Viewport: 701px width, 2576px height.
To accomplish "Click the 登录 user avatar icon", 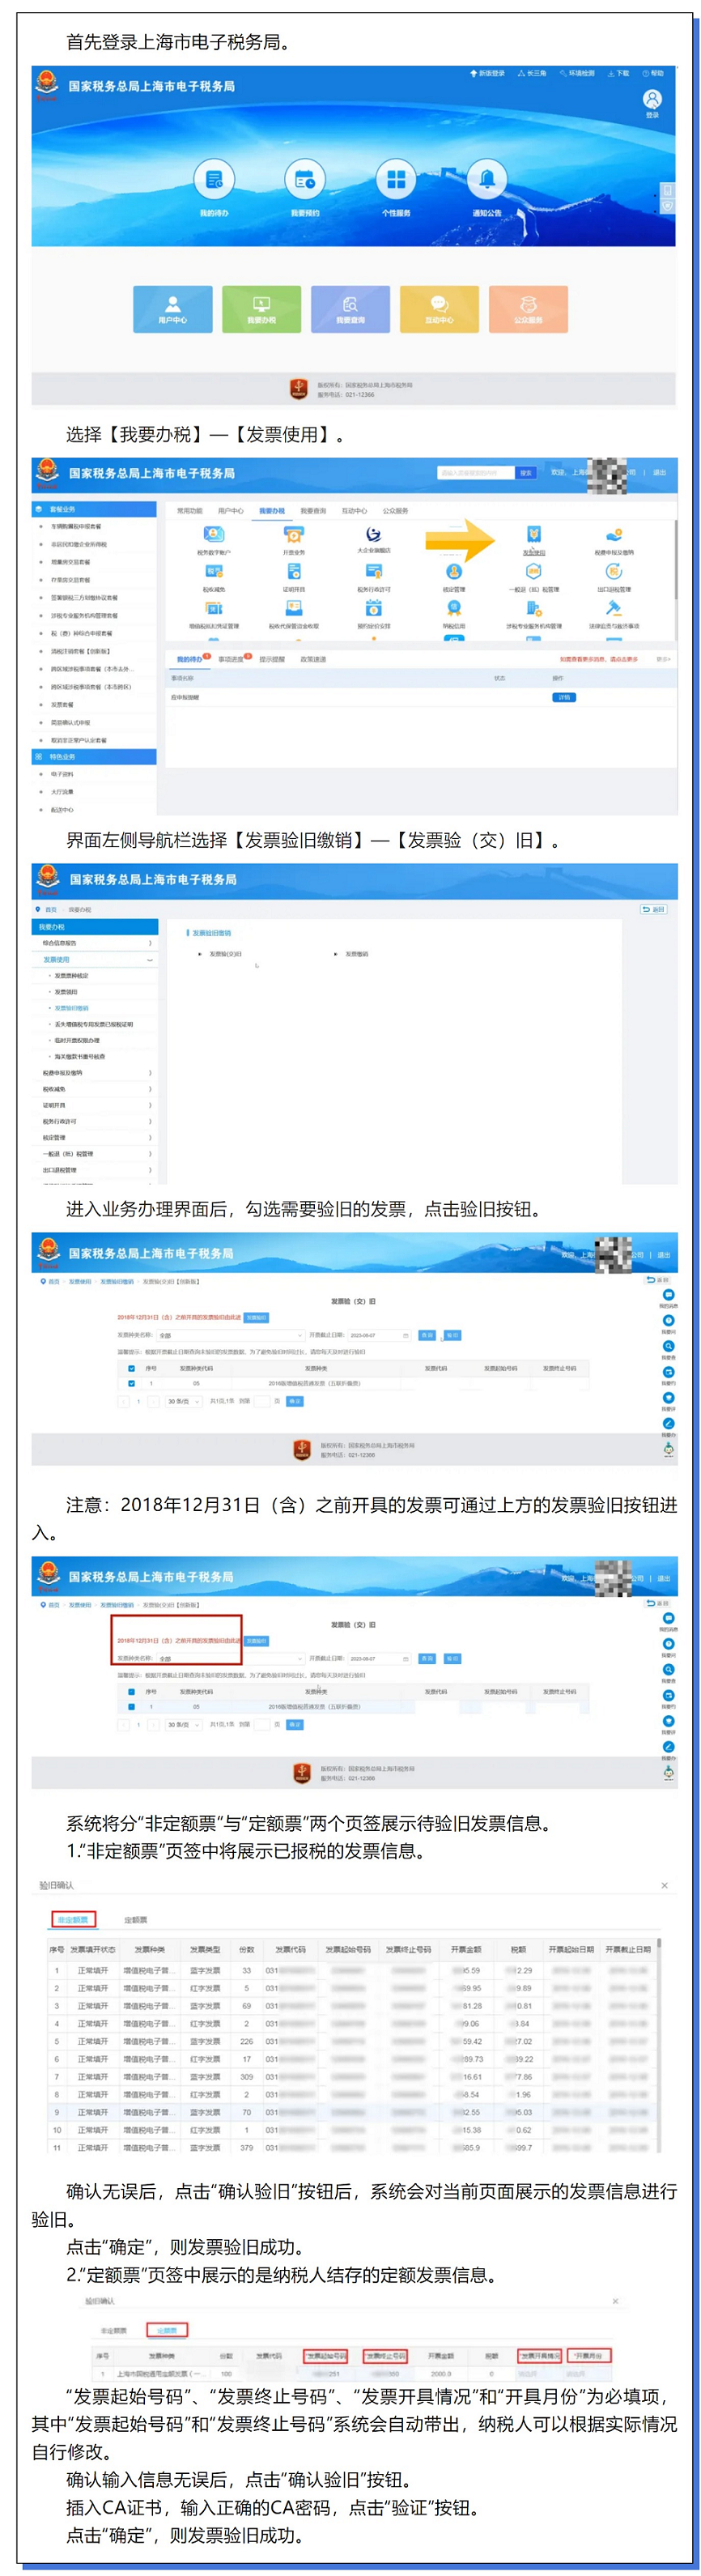I will [652, 99].
